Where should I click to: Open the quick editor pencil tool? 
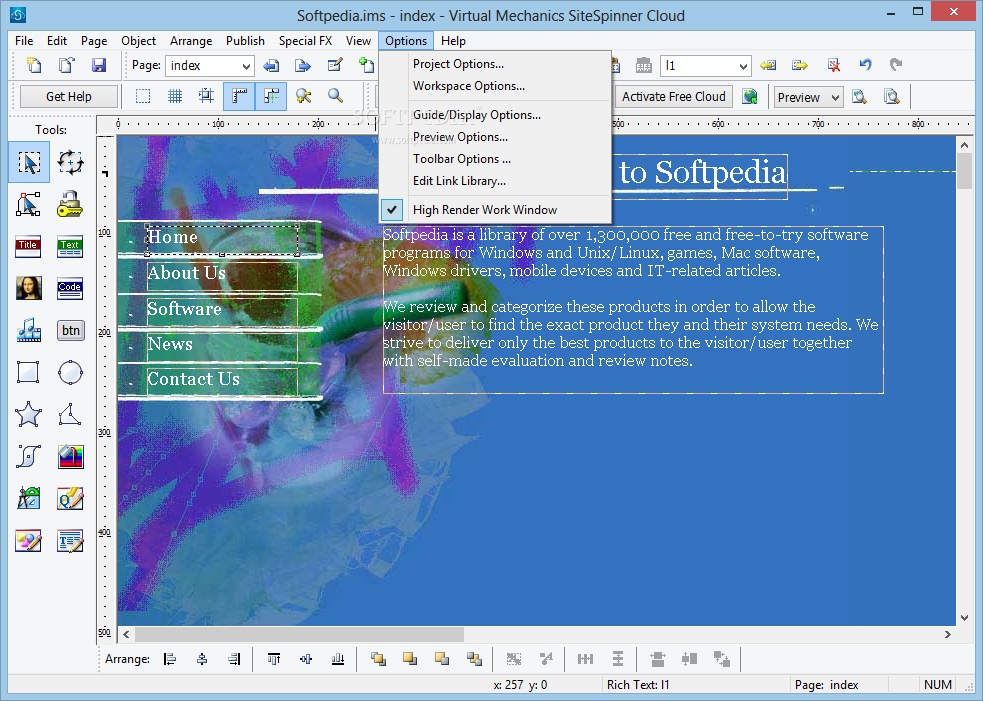coord(70,498)
